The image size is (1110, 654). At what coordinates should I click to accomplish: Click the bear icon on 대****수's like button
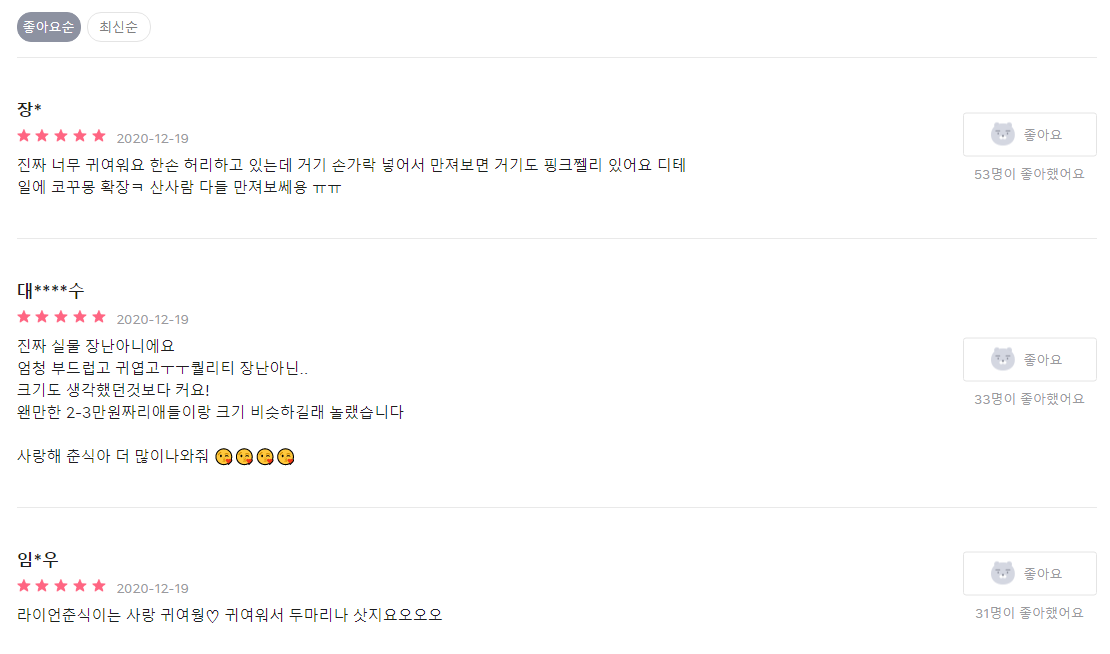tap(1003, 359)
